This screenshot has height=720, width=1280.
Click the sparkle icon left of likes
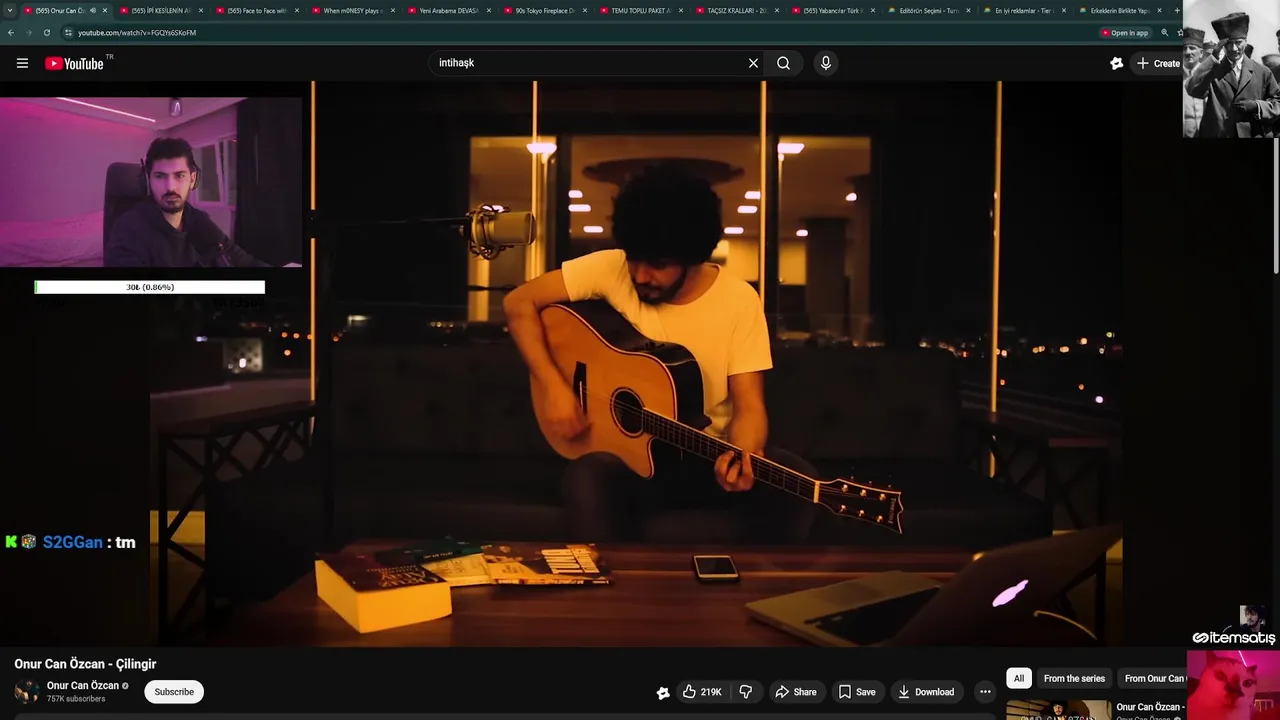coord(662,692)
